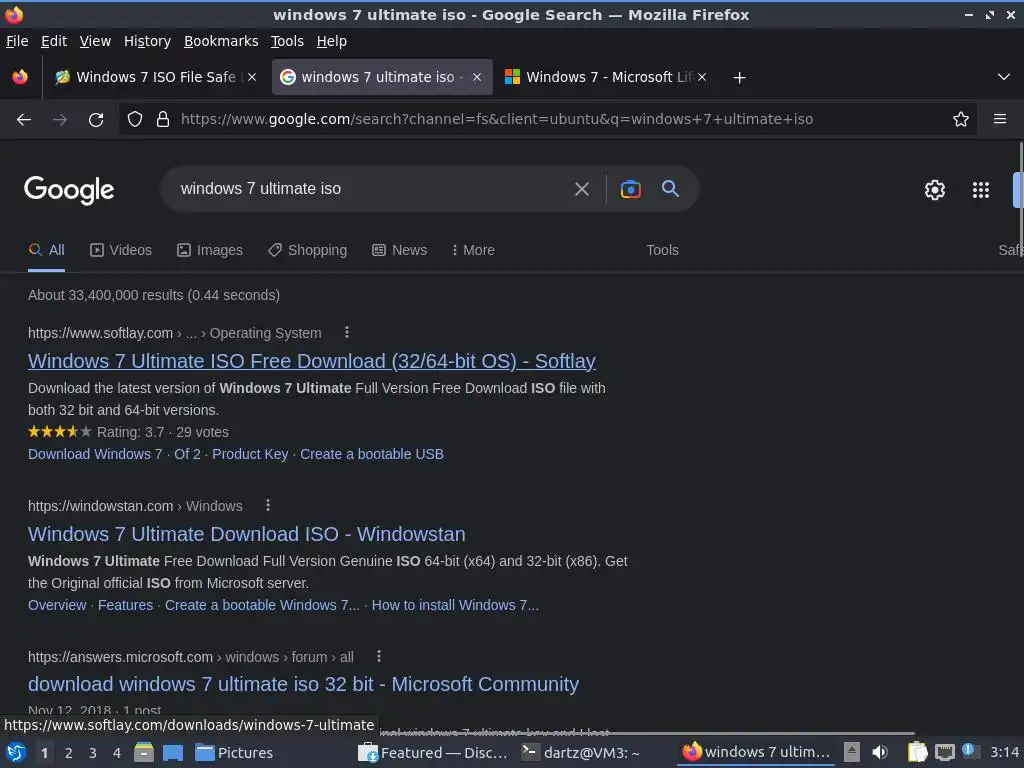The height and width of the screenshot is (768, 1024).
Task: Click the show desktop taskbar icon
Action: tap(172, 752)
